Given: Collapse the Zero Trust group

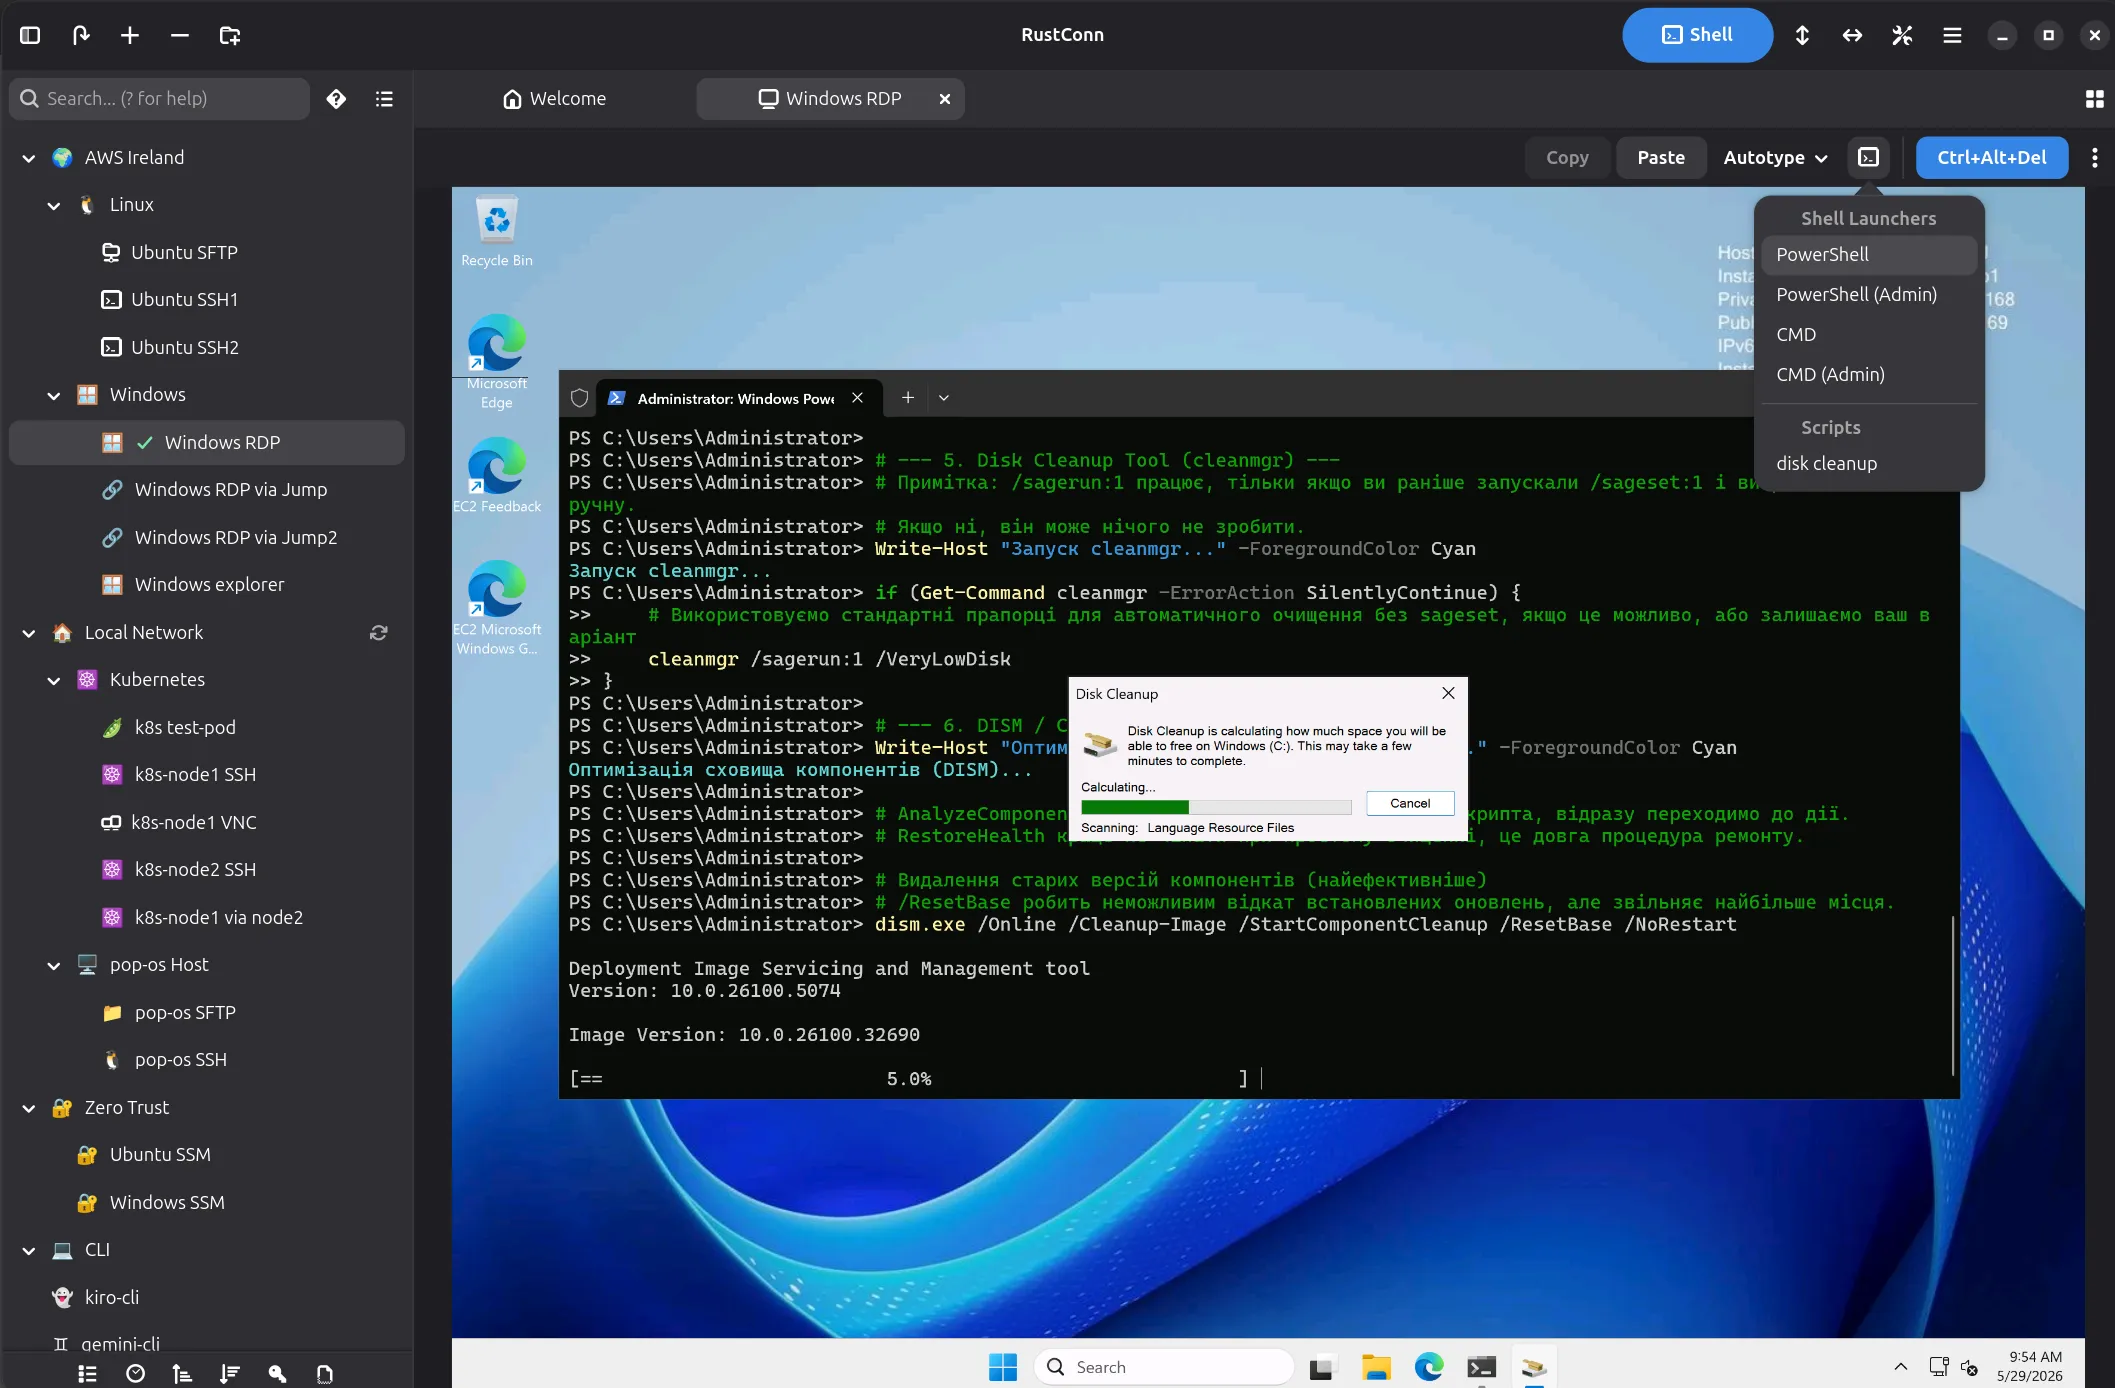Looking at the screenshot, I should coord(29,1108).
